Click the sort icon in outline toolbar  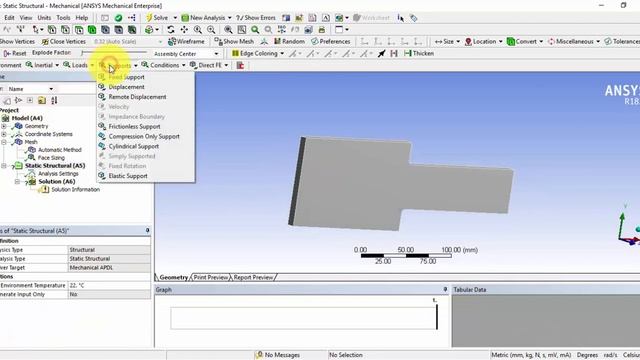coord(54,100)
